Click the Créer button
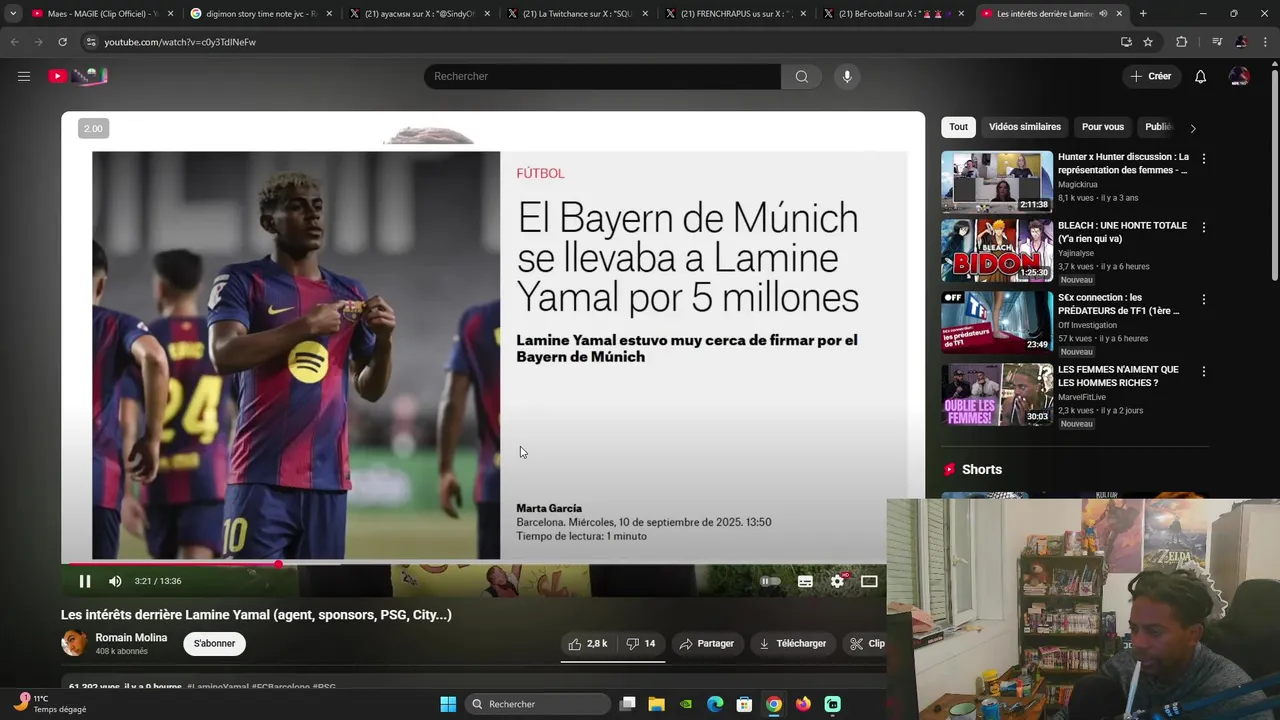 point(1150,76)
